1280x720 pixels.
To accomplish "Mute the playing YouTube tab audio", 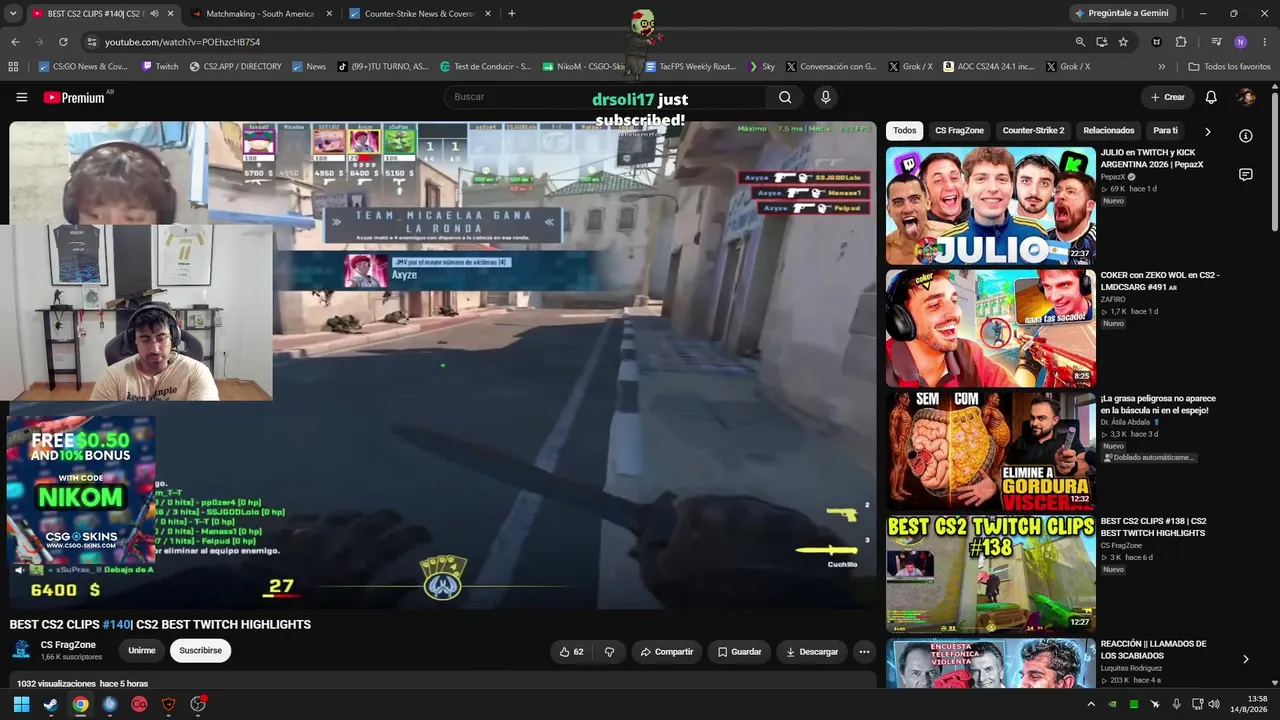I will click(155, 14).
